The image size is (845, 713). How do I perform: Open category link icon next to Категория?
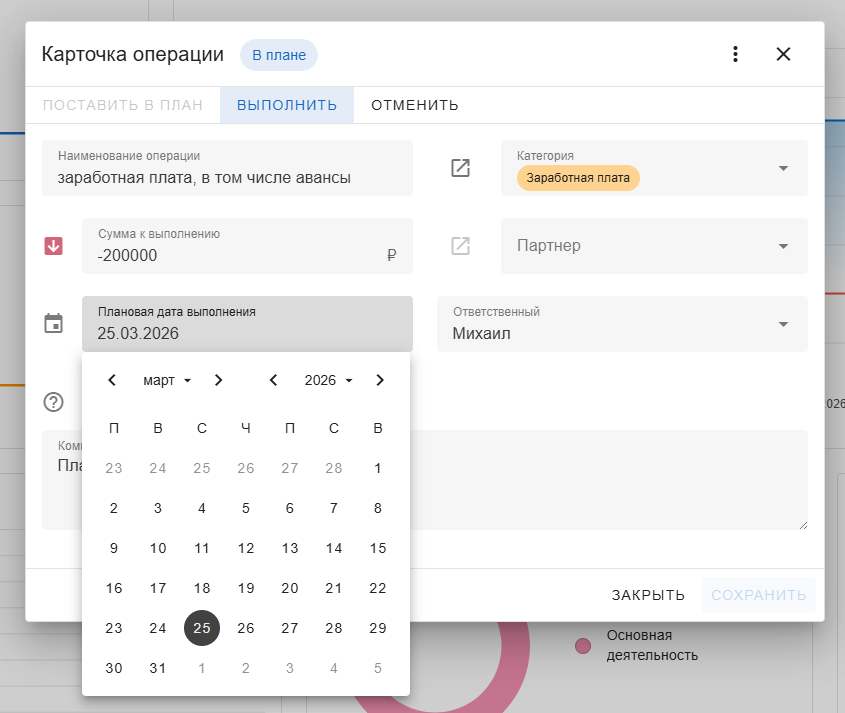[460, 168]
